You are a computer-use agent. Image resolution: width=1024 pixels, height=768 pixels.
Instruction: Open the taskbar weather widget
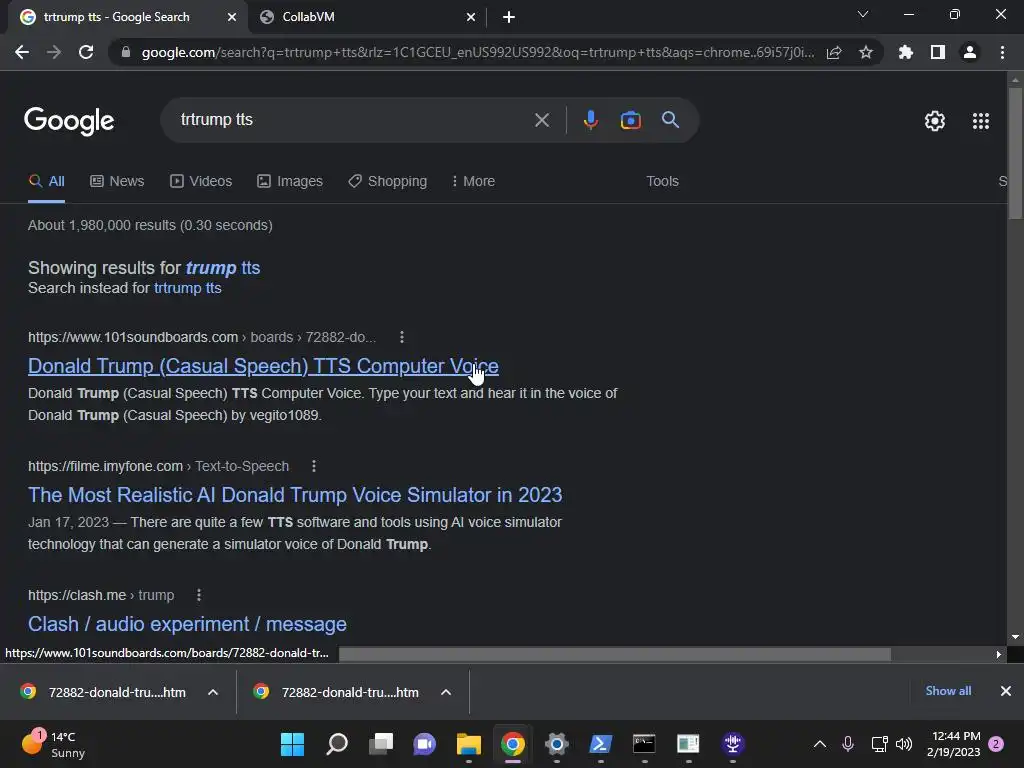(54, 744)
